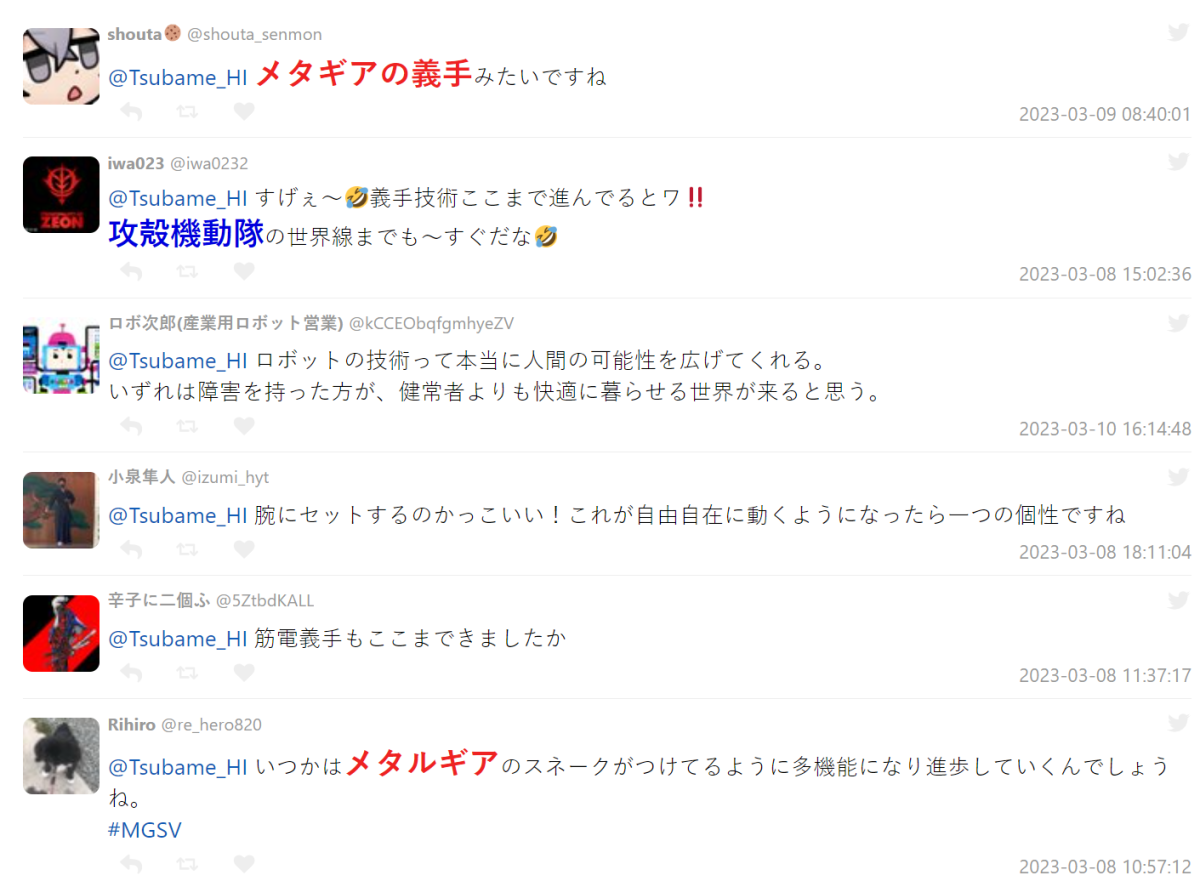Like Rihiro's tweet
Image resolution: width=1200 pixels, height=881 pixels.
click(244, 863)
